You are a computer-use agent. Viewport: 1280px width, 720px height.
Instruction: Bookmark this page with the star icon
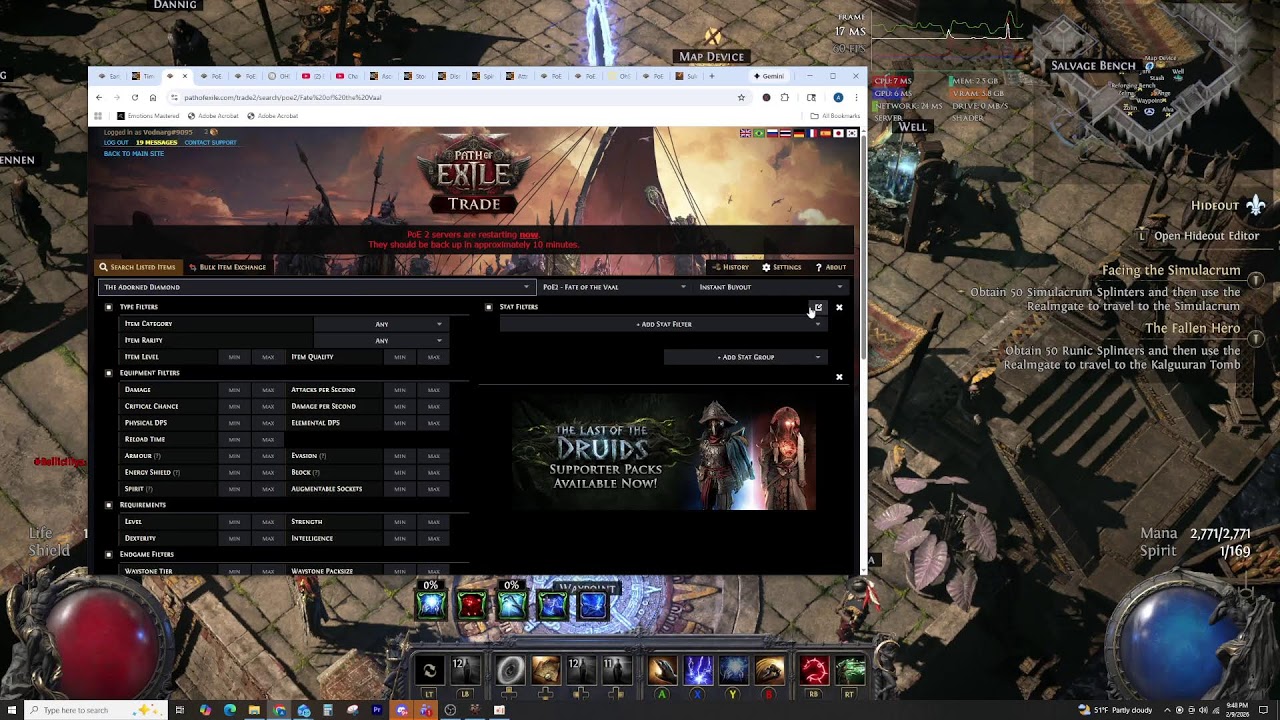741,97
